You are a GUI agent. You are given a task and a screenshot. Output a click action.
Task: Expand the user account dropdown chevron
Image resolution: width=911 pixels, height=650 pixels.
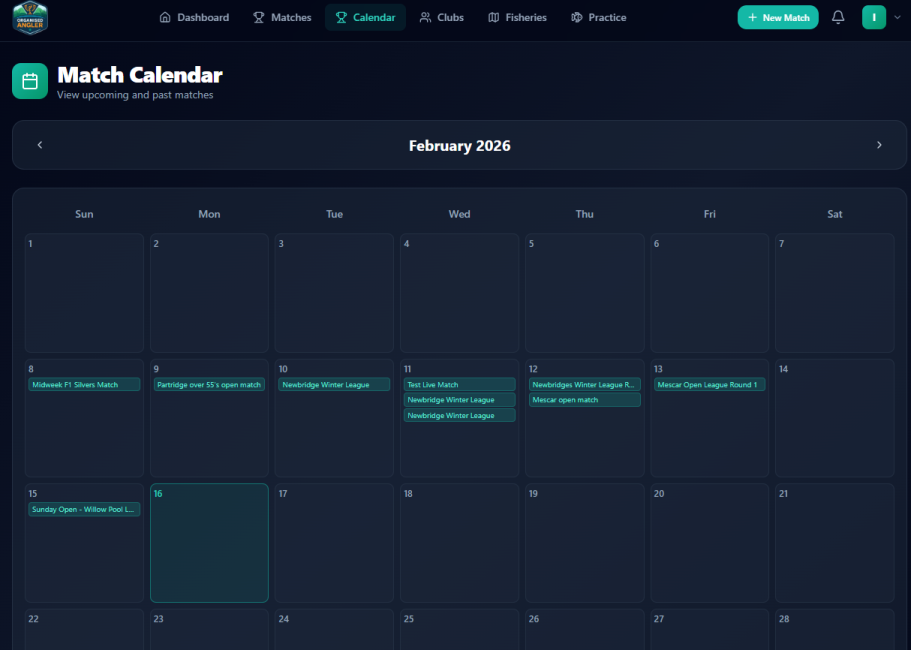pyautogui.click(x=896, y=17)
